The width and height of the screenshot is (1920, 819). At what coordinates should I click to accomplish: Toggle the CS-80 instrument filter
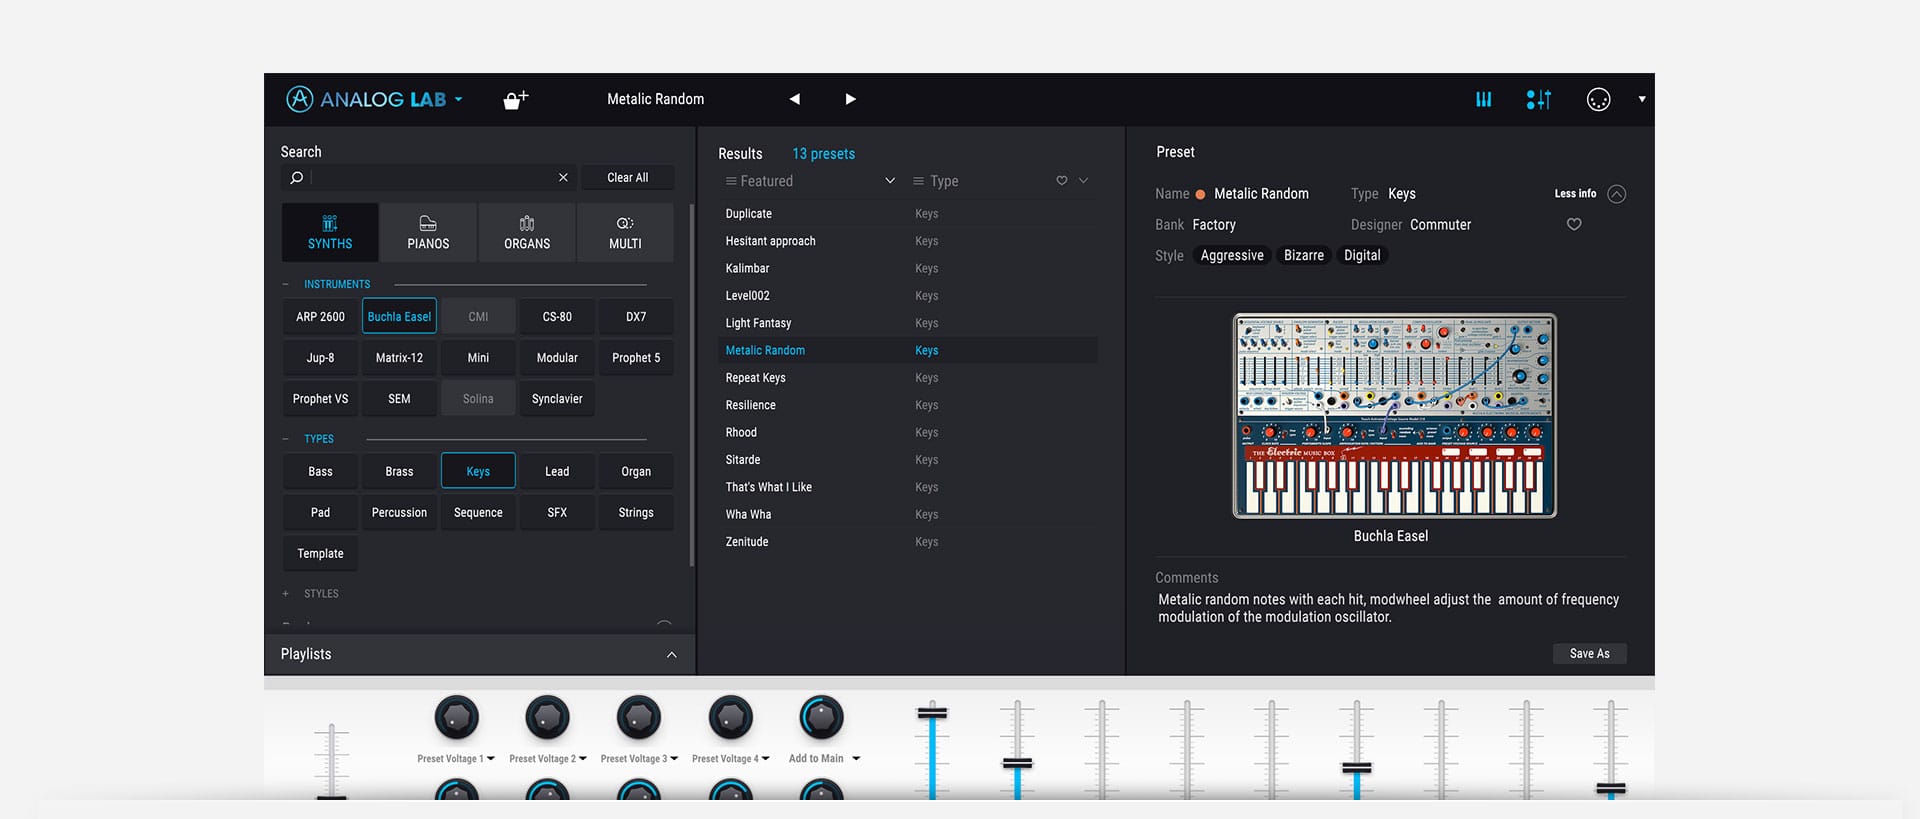557,316
